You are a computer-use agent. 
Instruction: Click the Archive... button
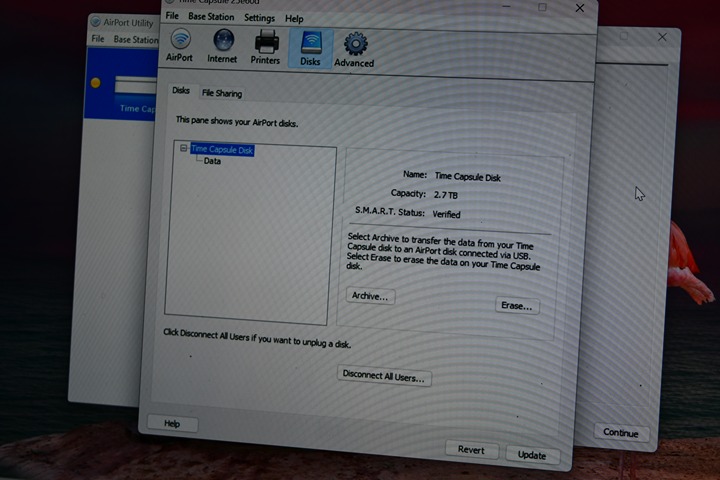coord(370,296)
